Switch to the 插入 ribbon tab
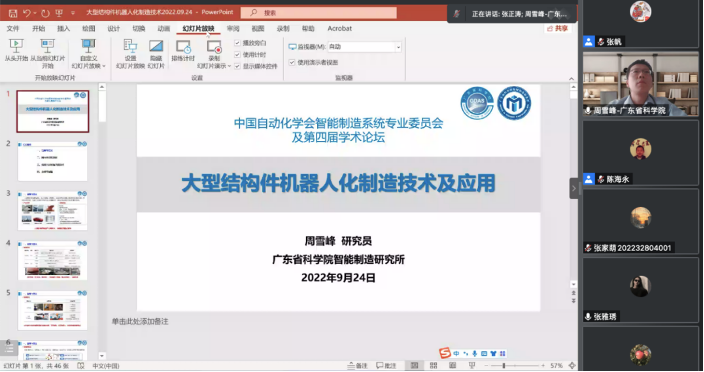Image resolution: width=704 pixels, height=372 pixels. click(x=63, y=28)
